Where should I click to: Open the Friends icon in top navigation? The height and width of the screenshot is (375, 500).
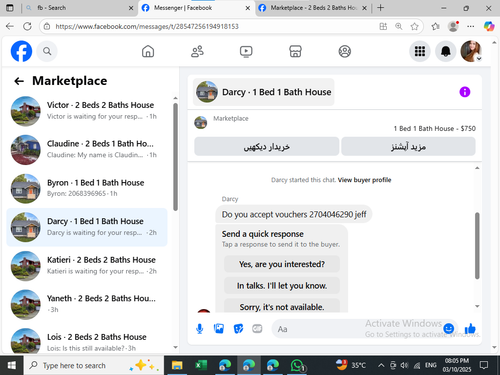pyautogui.click(x=197, y=51)
